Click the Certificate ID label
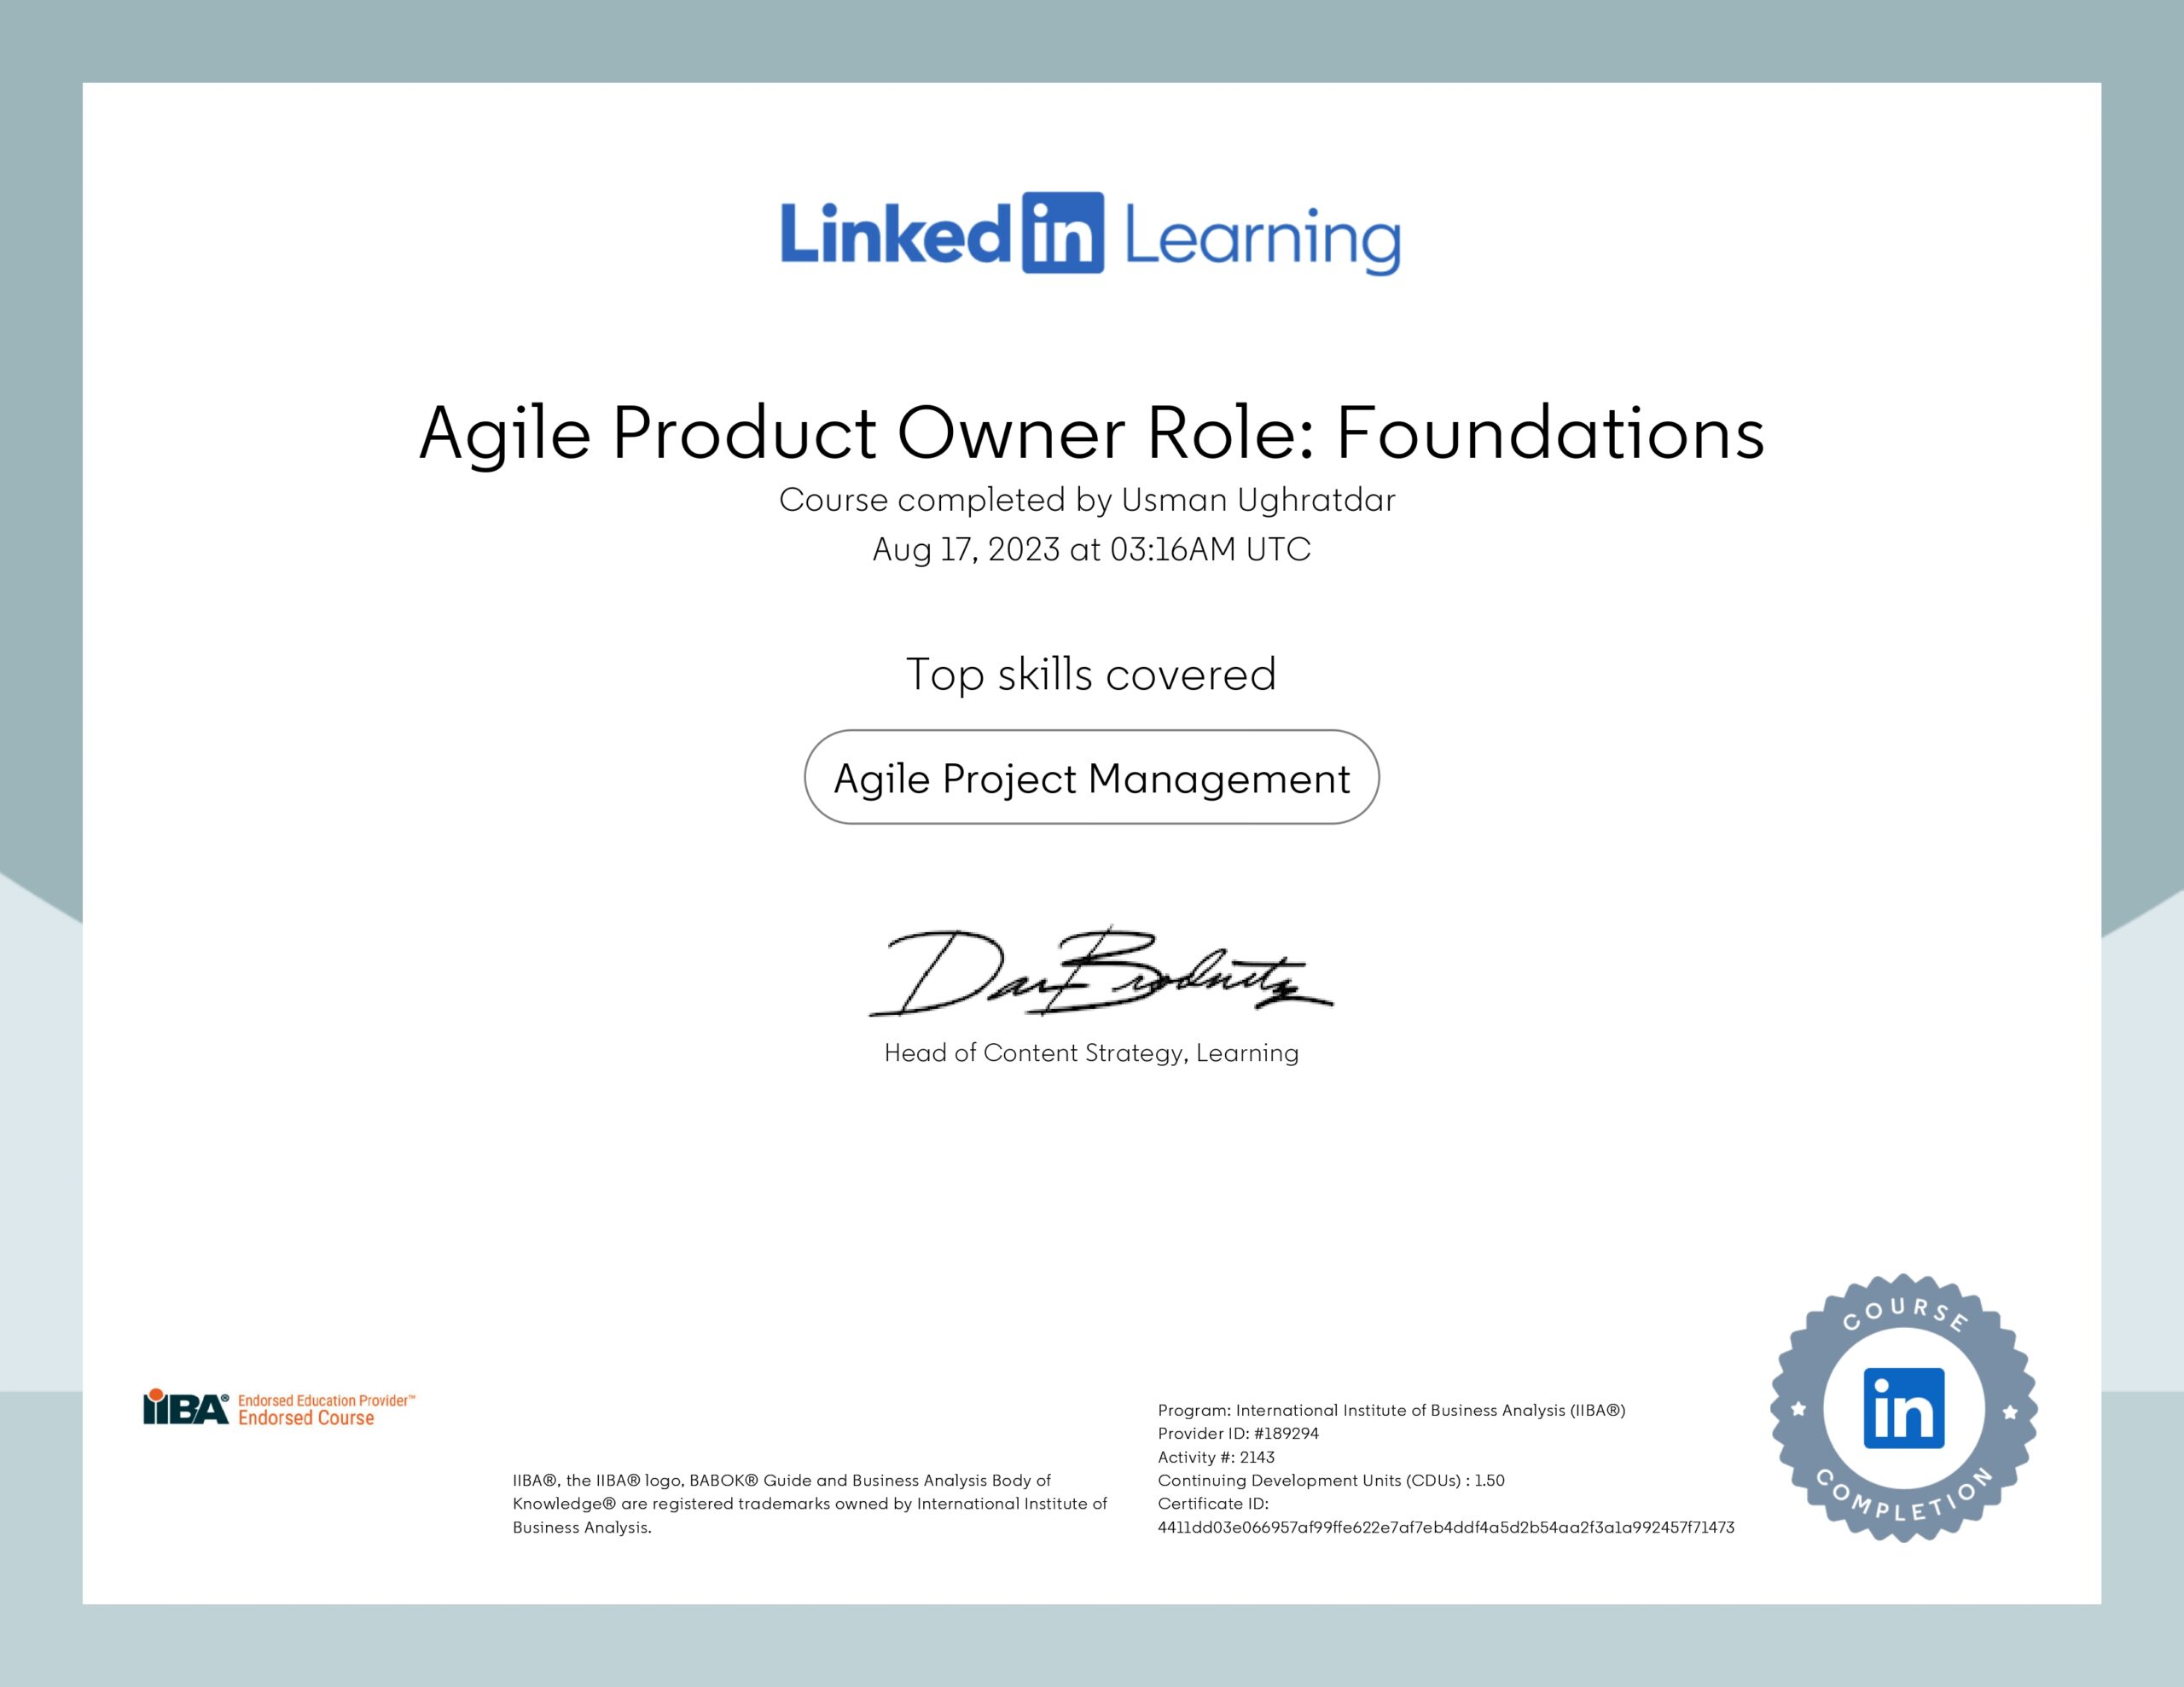This screenshot has height=1687, width=2184. coord(1213,1503)
